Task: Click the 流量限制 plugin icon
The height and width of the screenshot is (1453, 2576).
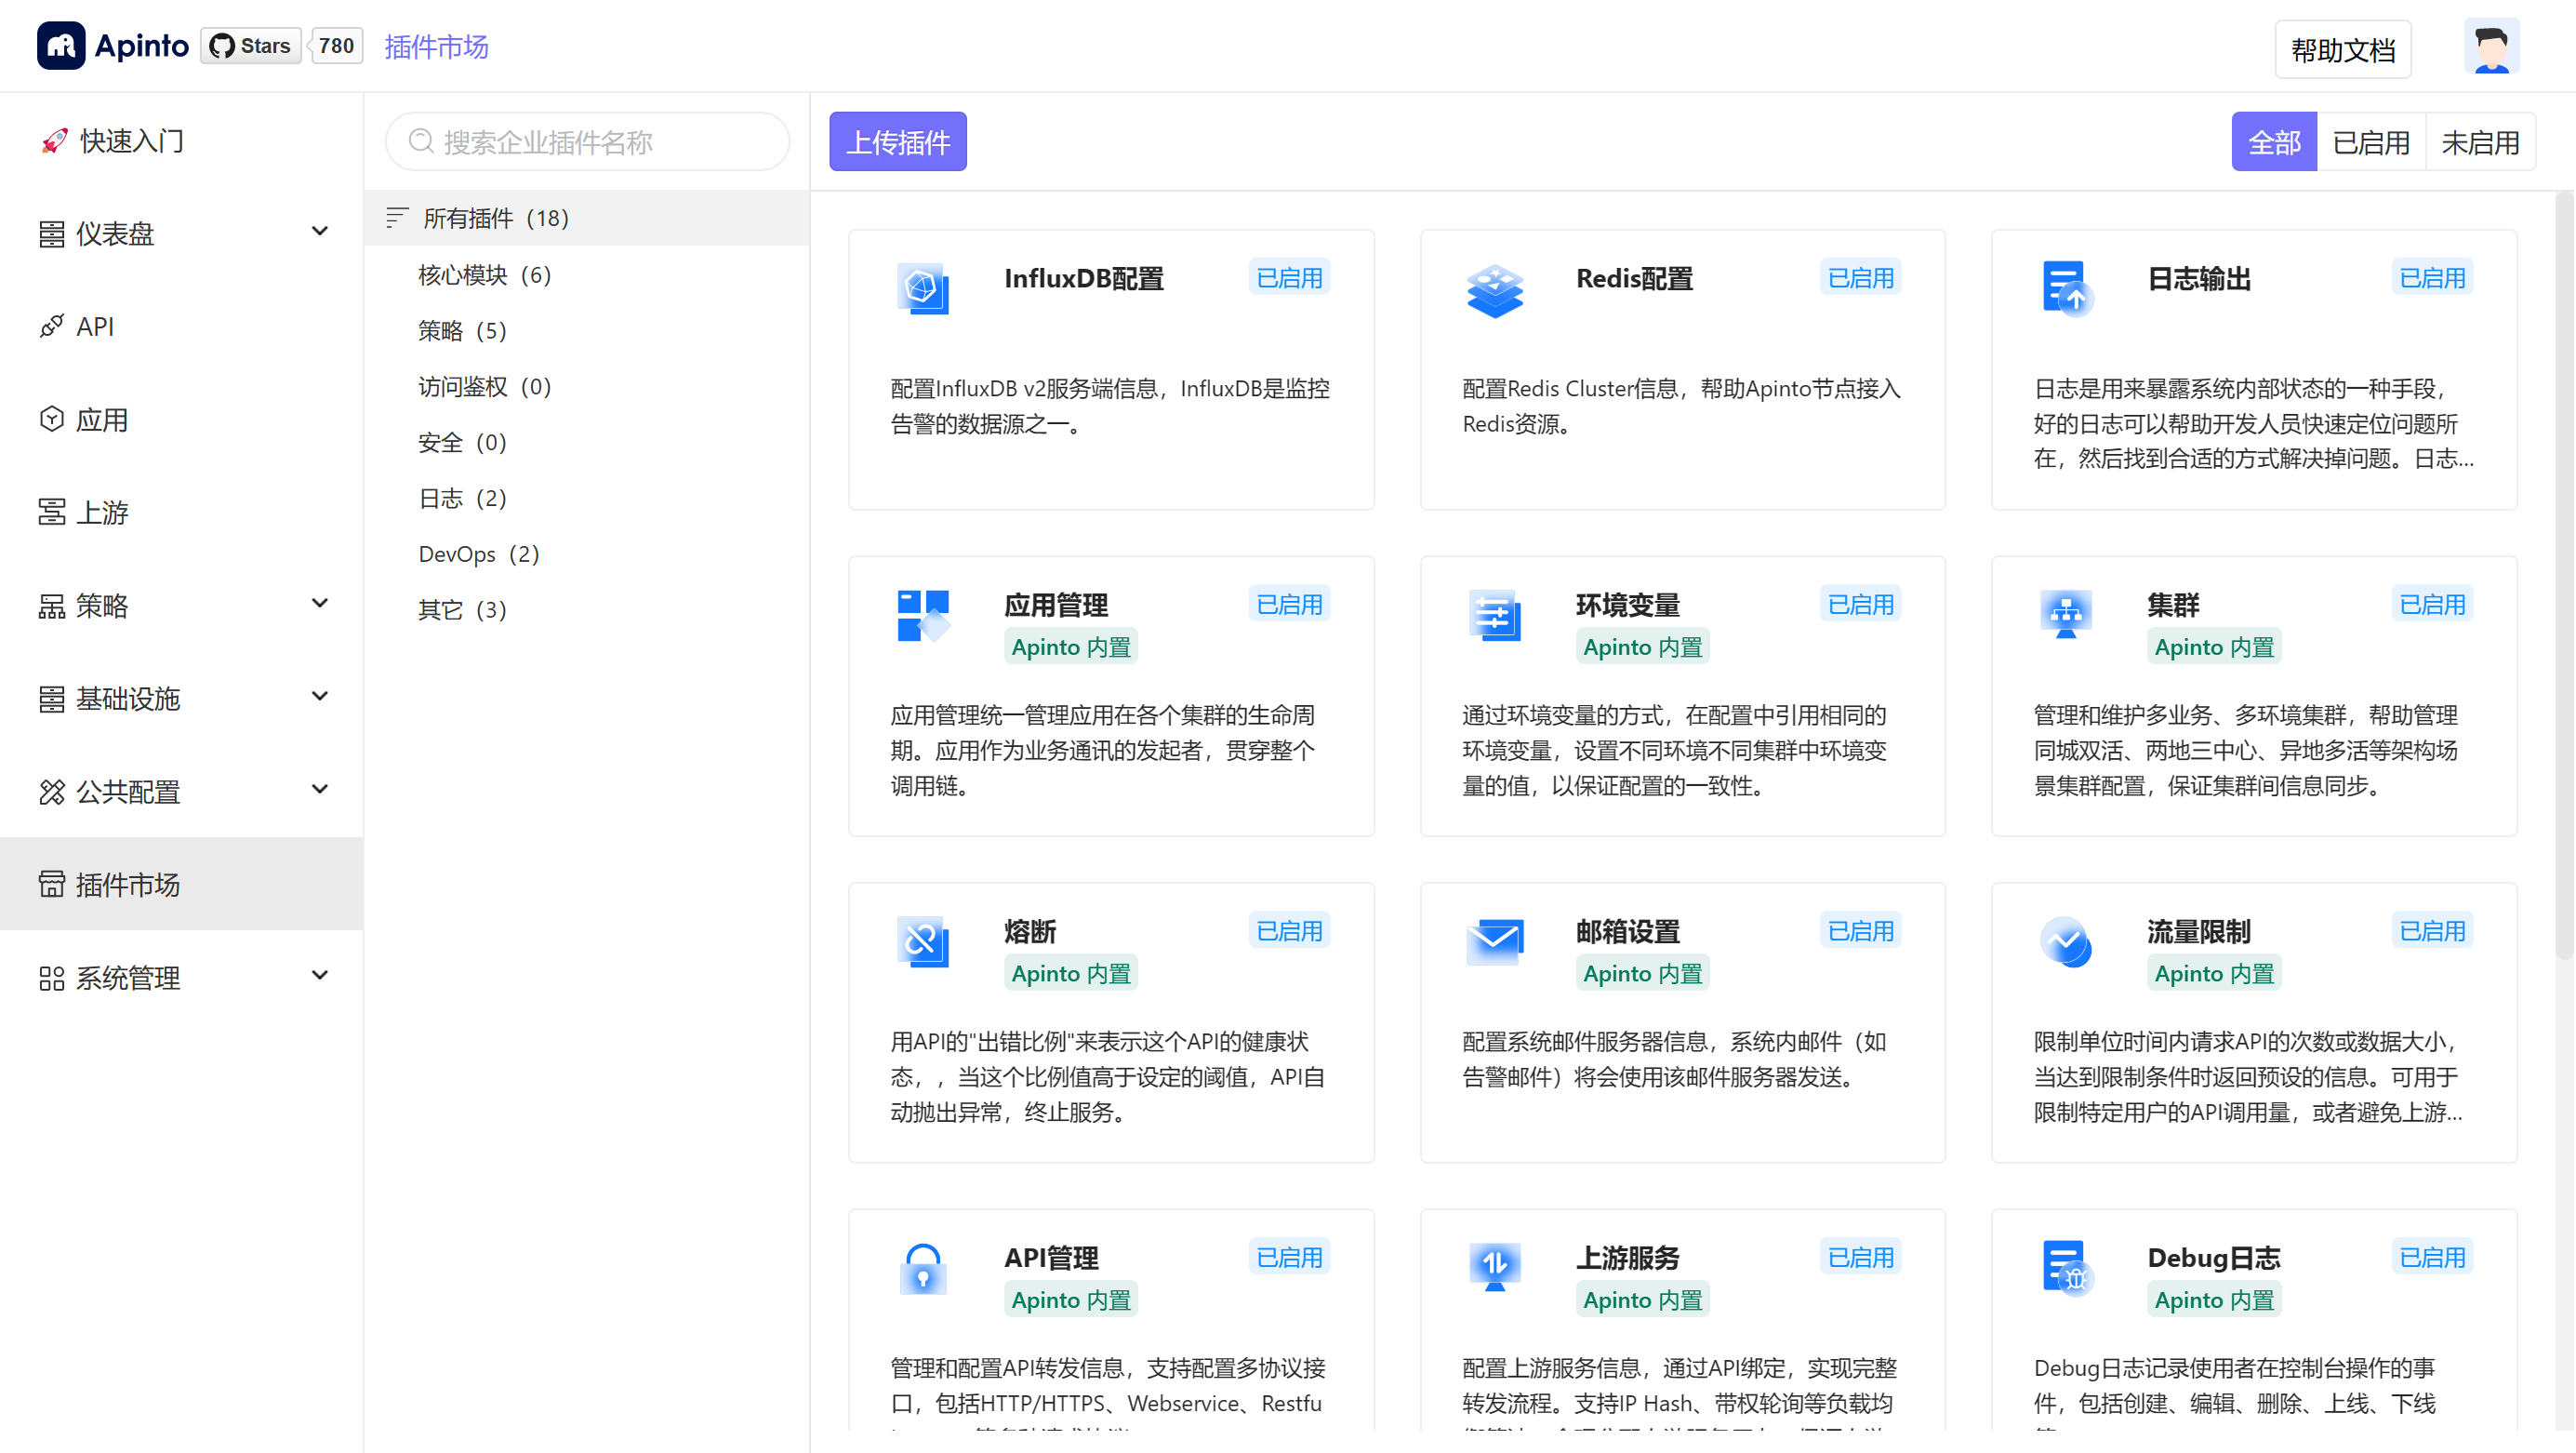Action: (x=2066, y=942)
